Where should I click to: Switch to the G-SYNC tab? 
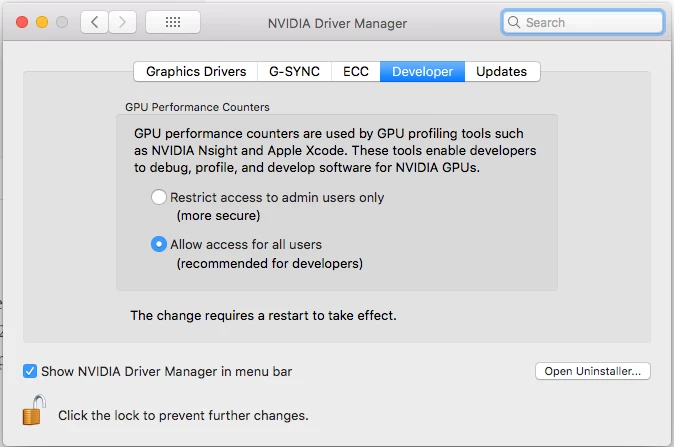tap(294, 71)
